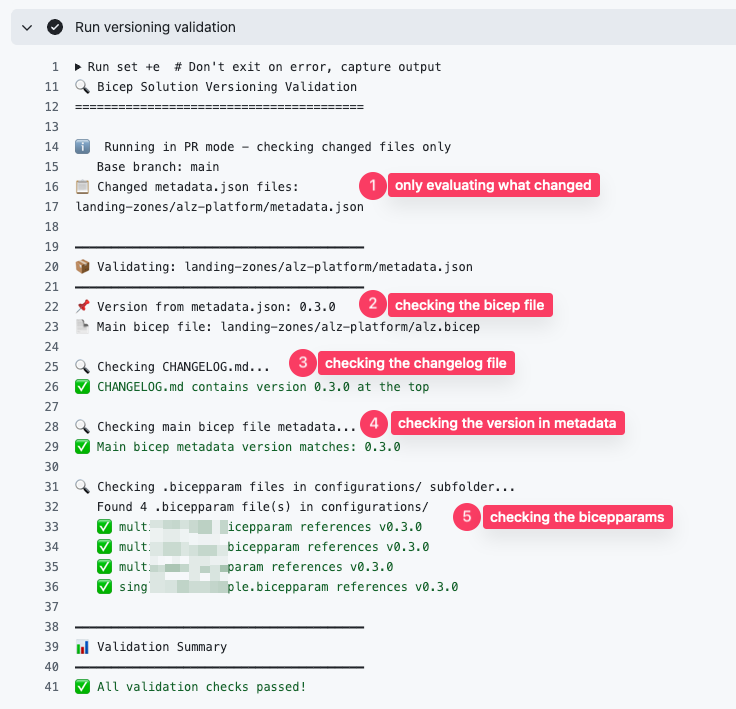The image size is (736, 709).
Task: Click the package icon beside Validating line
Action: tap(83, 267)
